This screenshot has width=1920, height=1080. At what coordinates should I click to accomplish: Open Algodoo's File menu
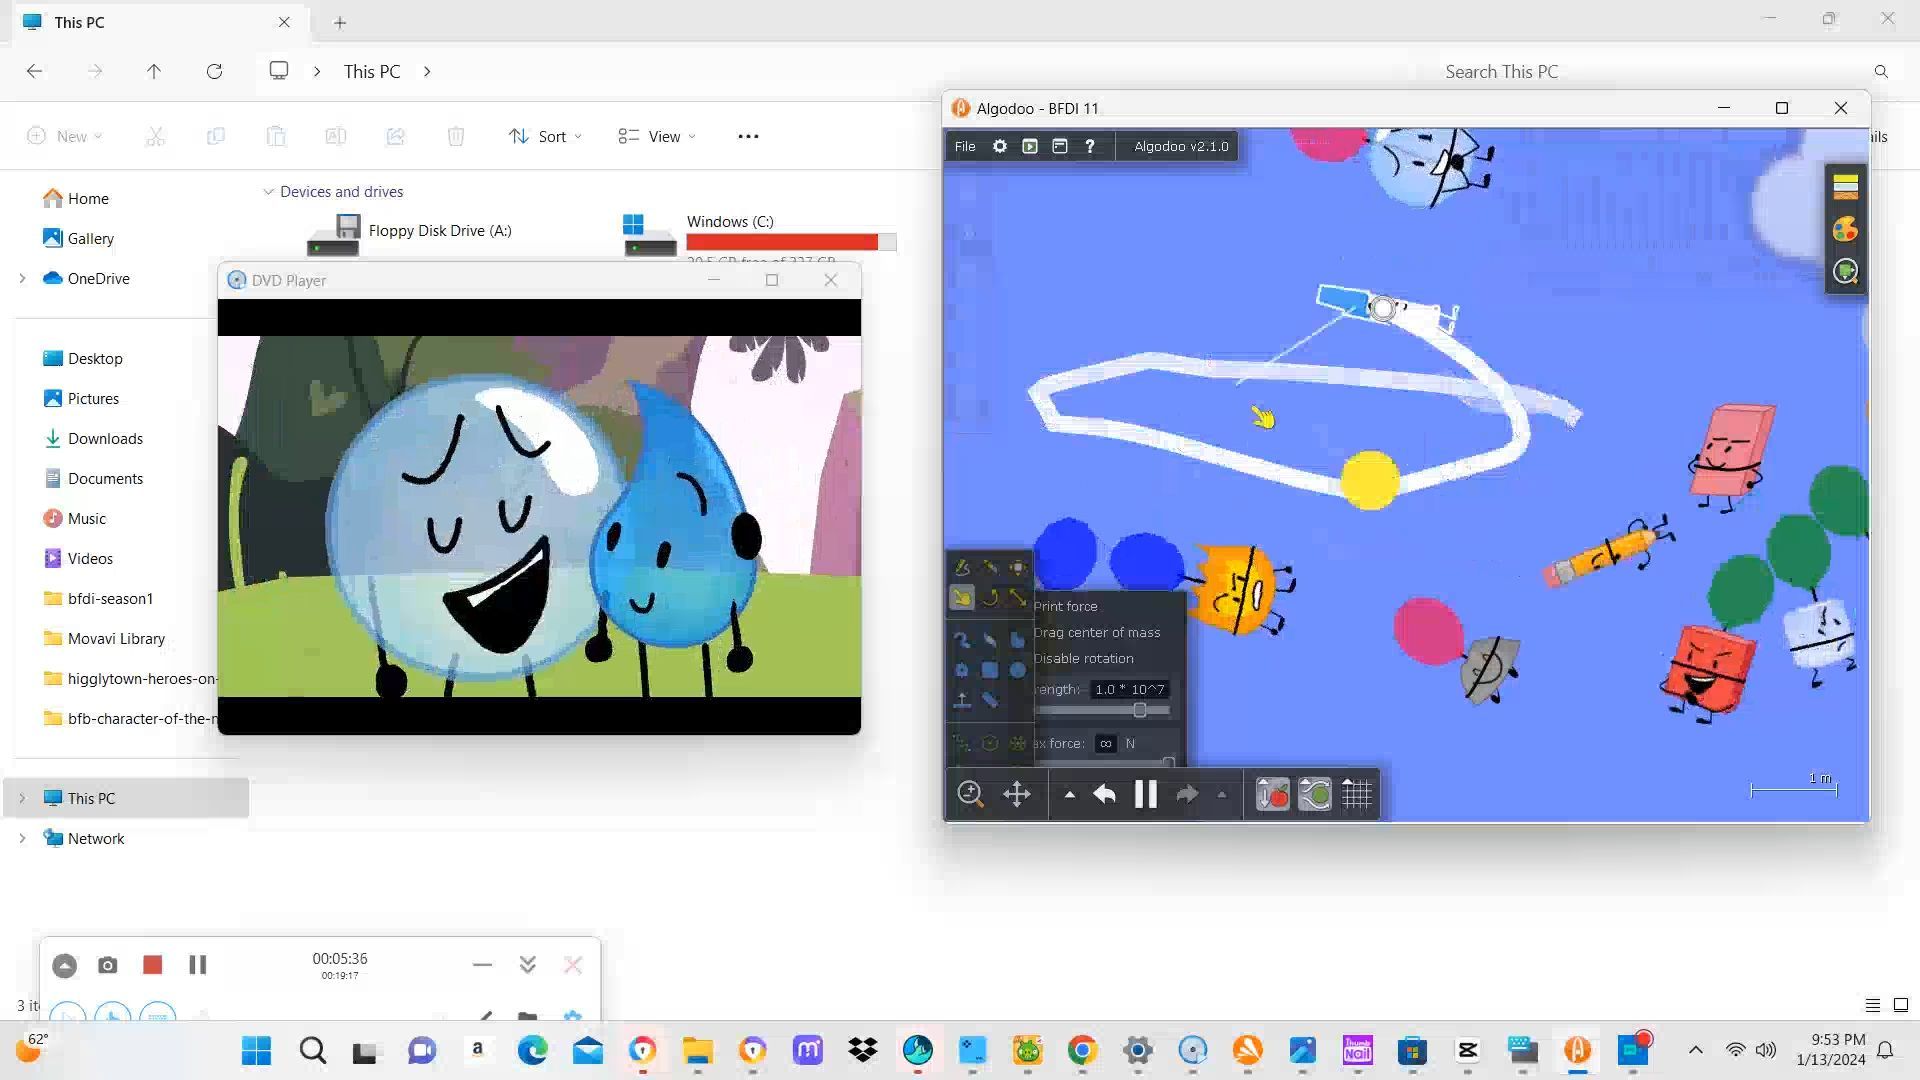pos(965,146)
